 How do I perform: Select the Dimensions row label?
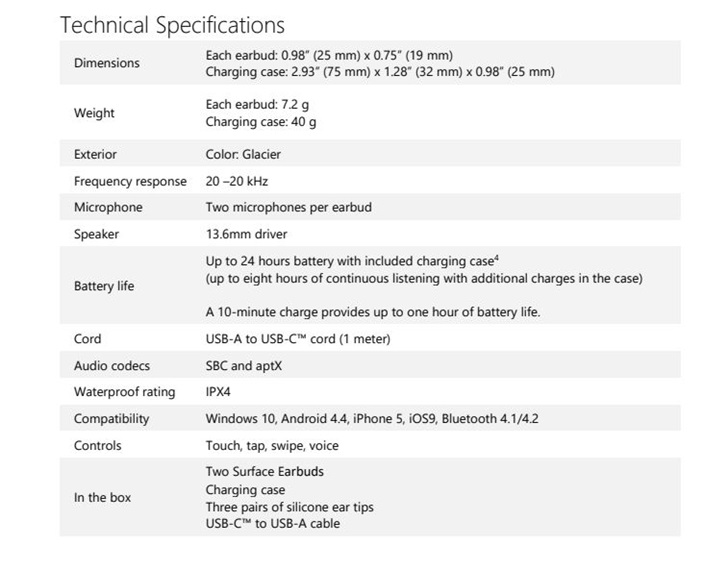tap(107, 63)
